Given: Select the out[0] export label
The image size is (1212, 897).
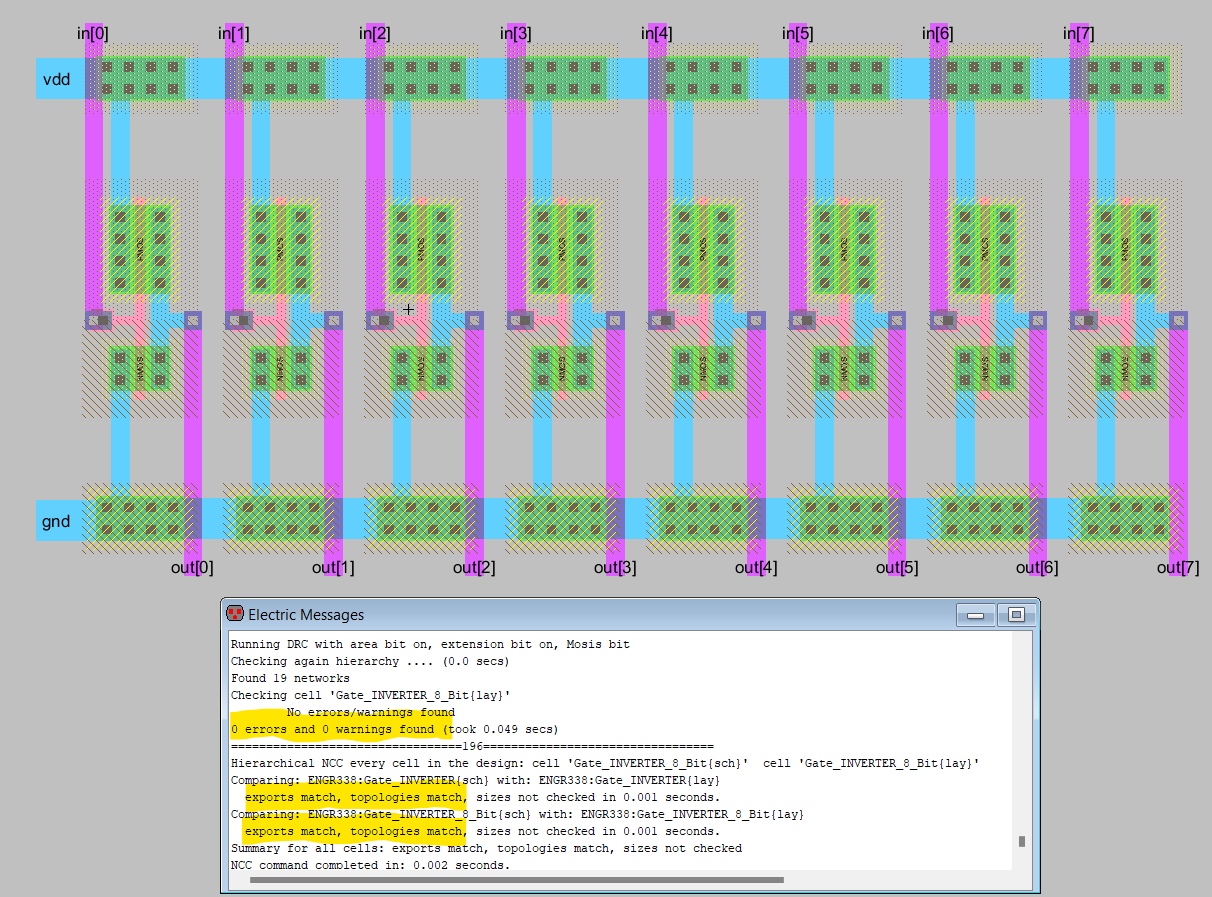Looking at the screenshot, I should pyautogui.click(x=192, y=568).
